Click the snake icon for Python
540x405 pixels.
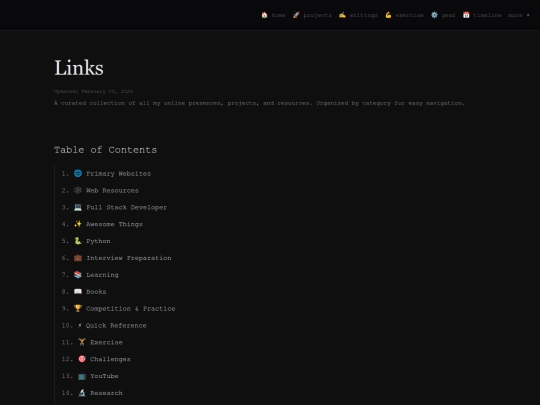pyautogui.click(x=78, y=241)
